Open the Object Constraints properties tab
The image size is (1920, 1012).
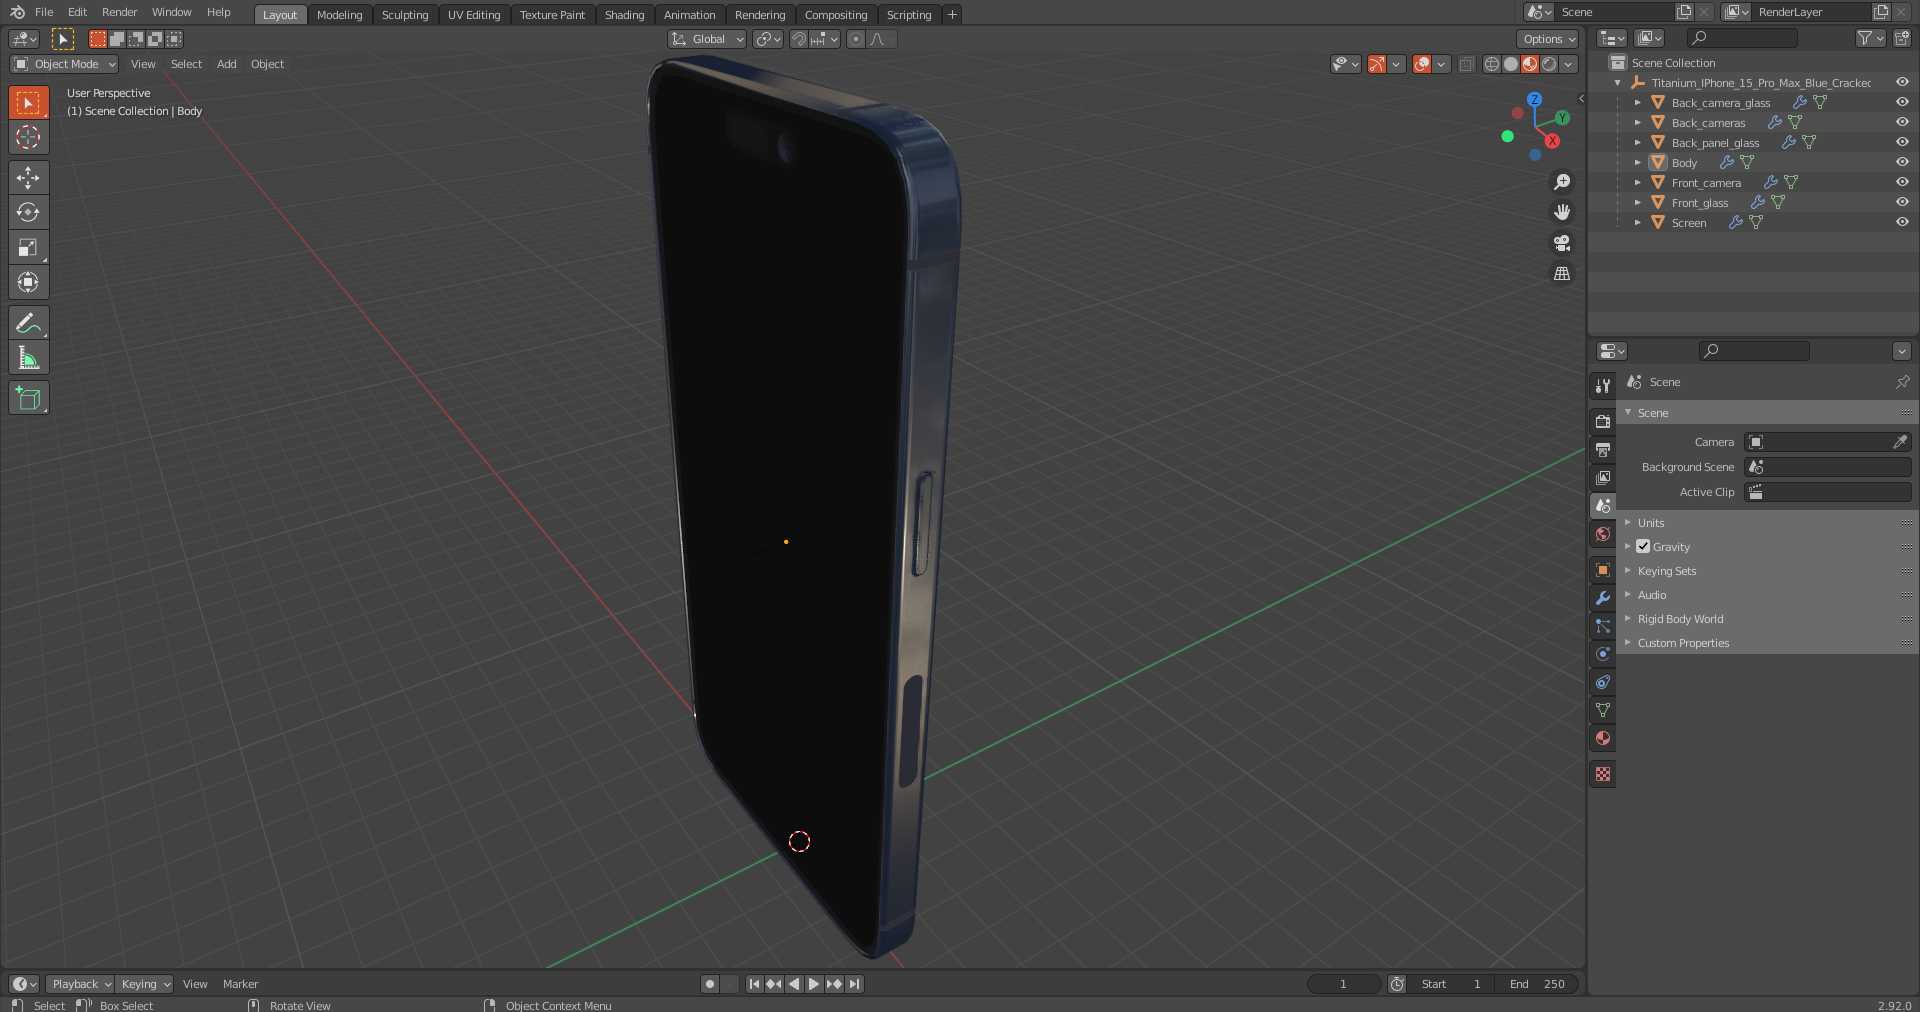click(x=1603, y=682)
